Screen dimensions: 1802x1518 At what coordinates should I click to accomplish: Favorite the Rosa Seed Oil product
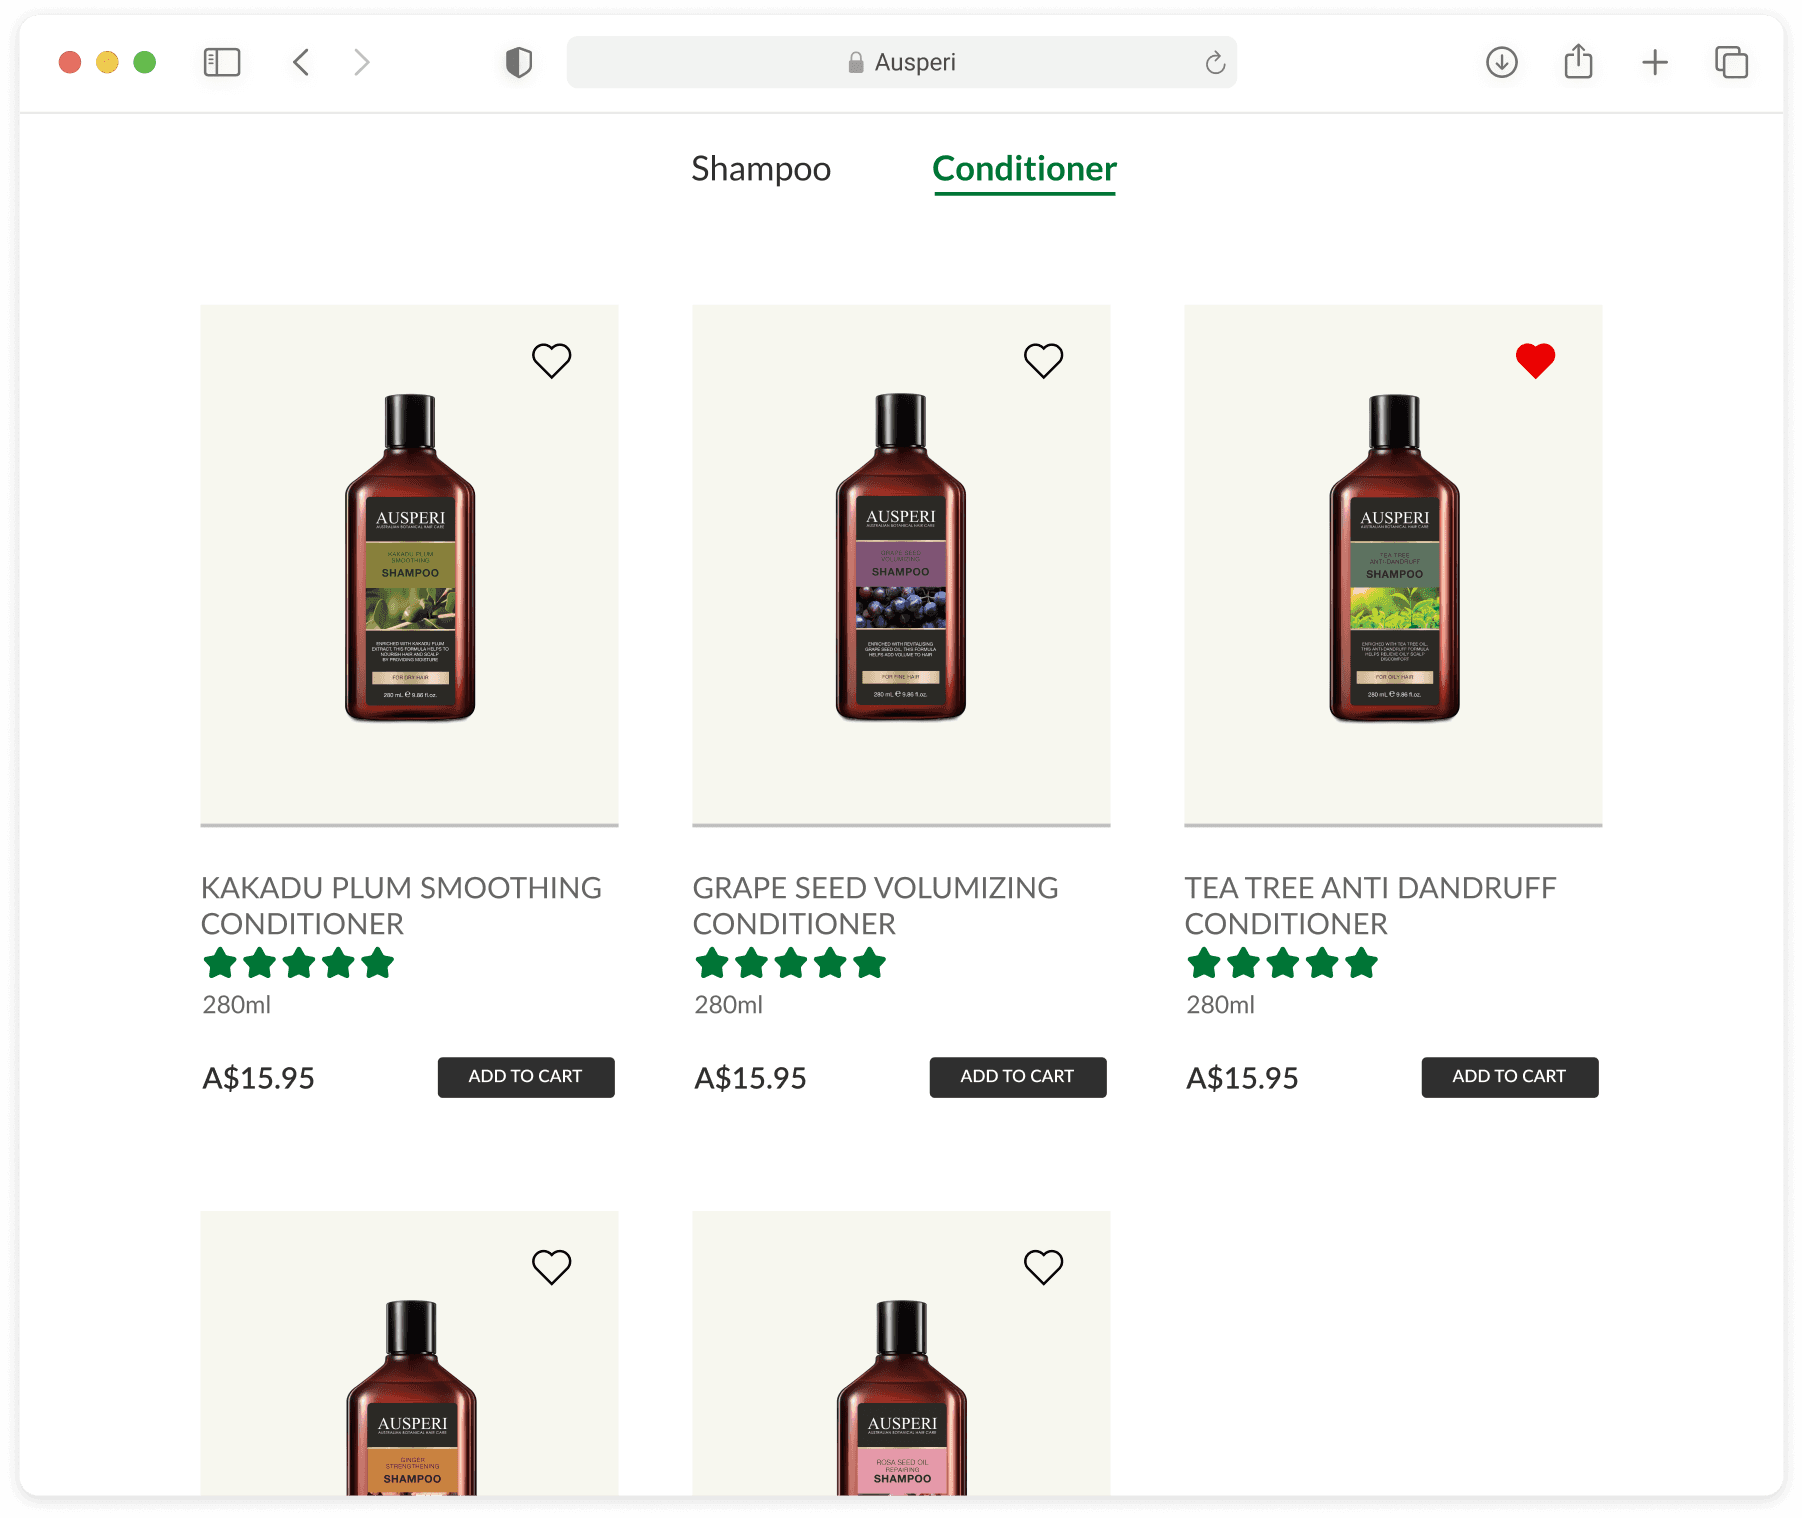[1043, 1267]
